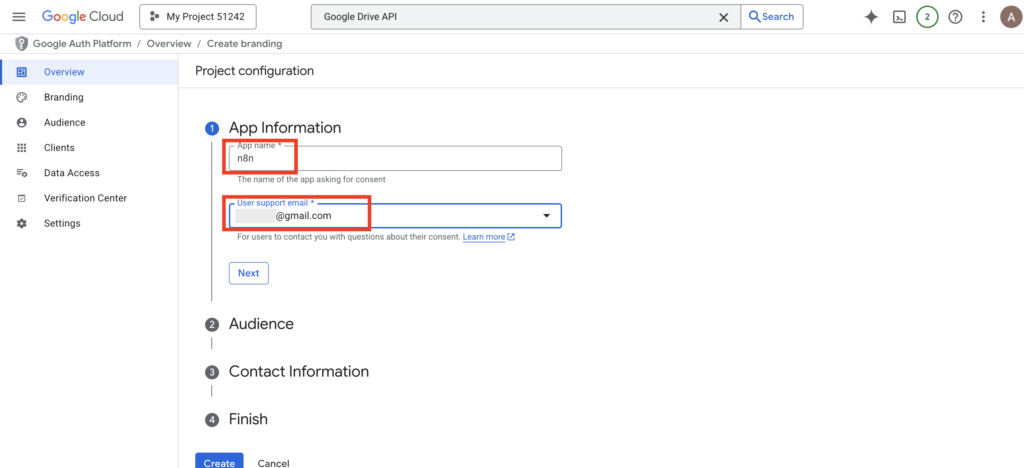Expand the Audience step section

pos(261,324)
